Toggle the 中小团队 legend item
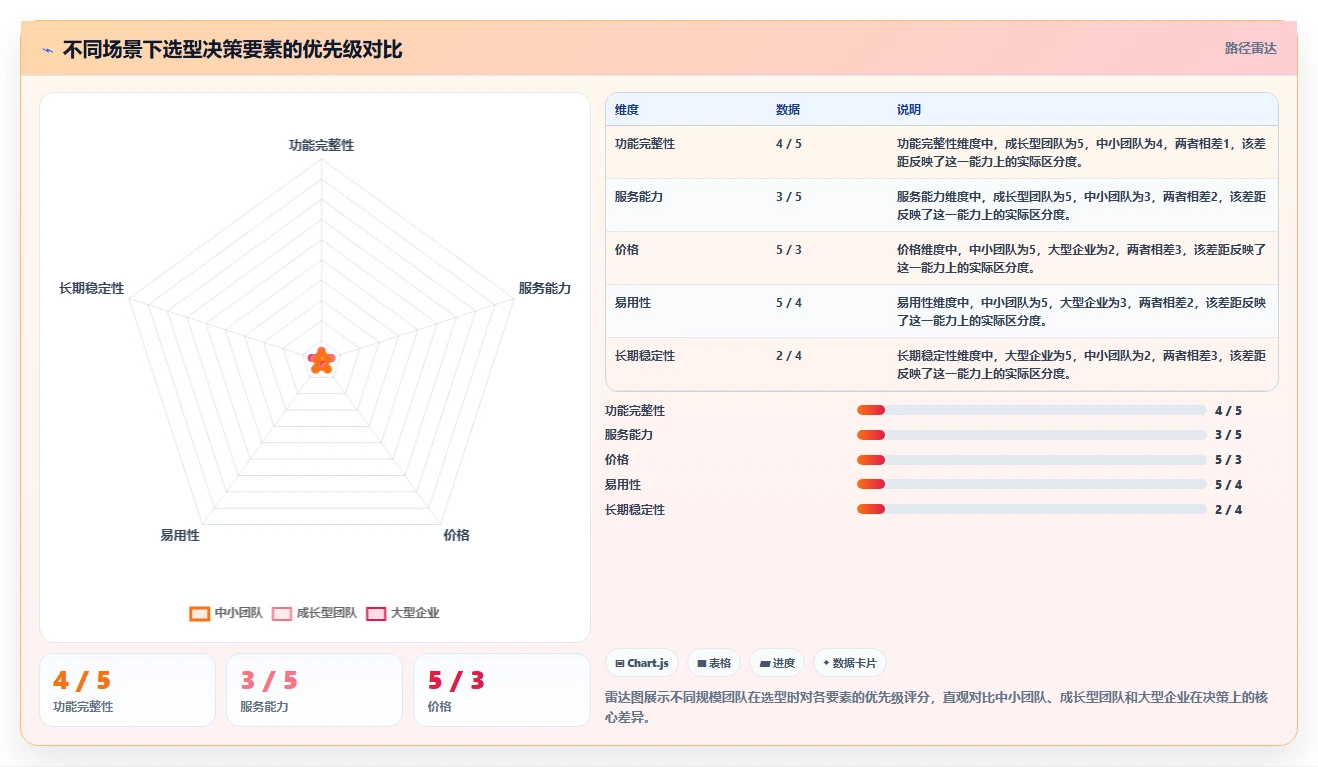This screenshot has width=1318, height=767. pyautogui.click(x=226, y=613)
